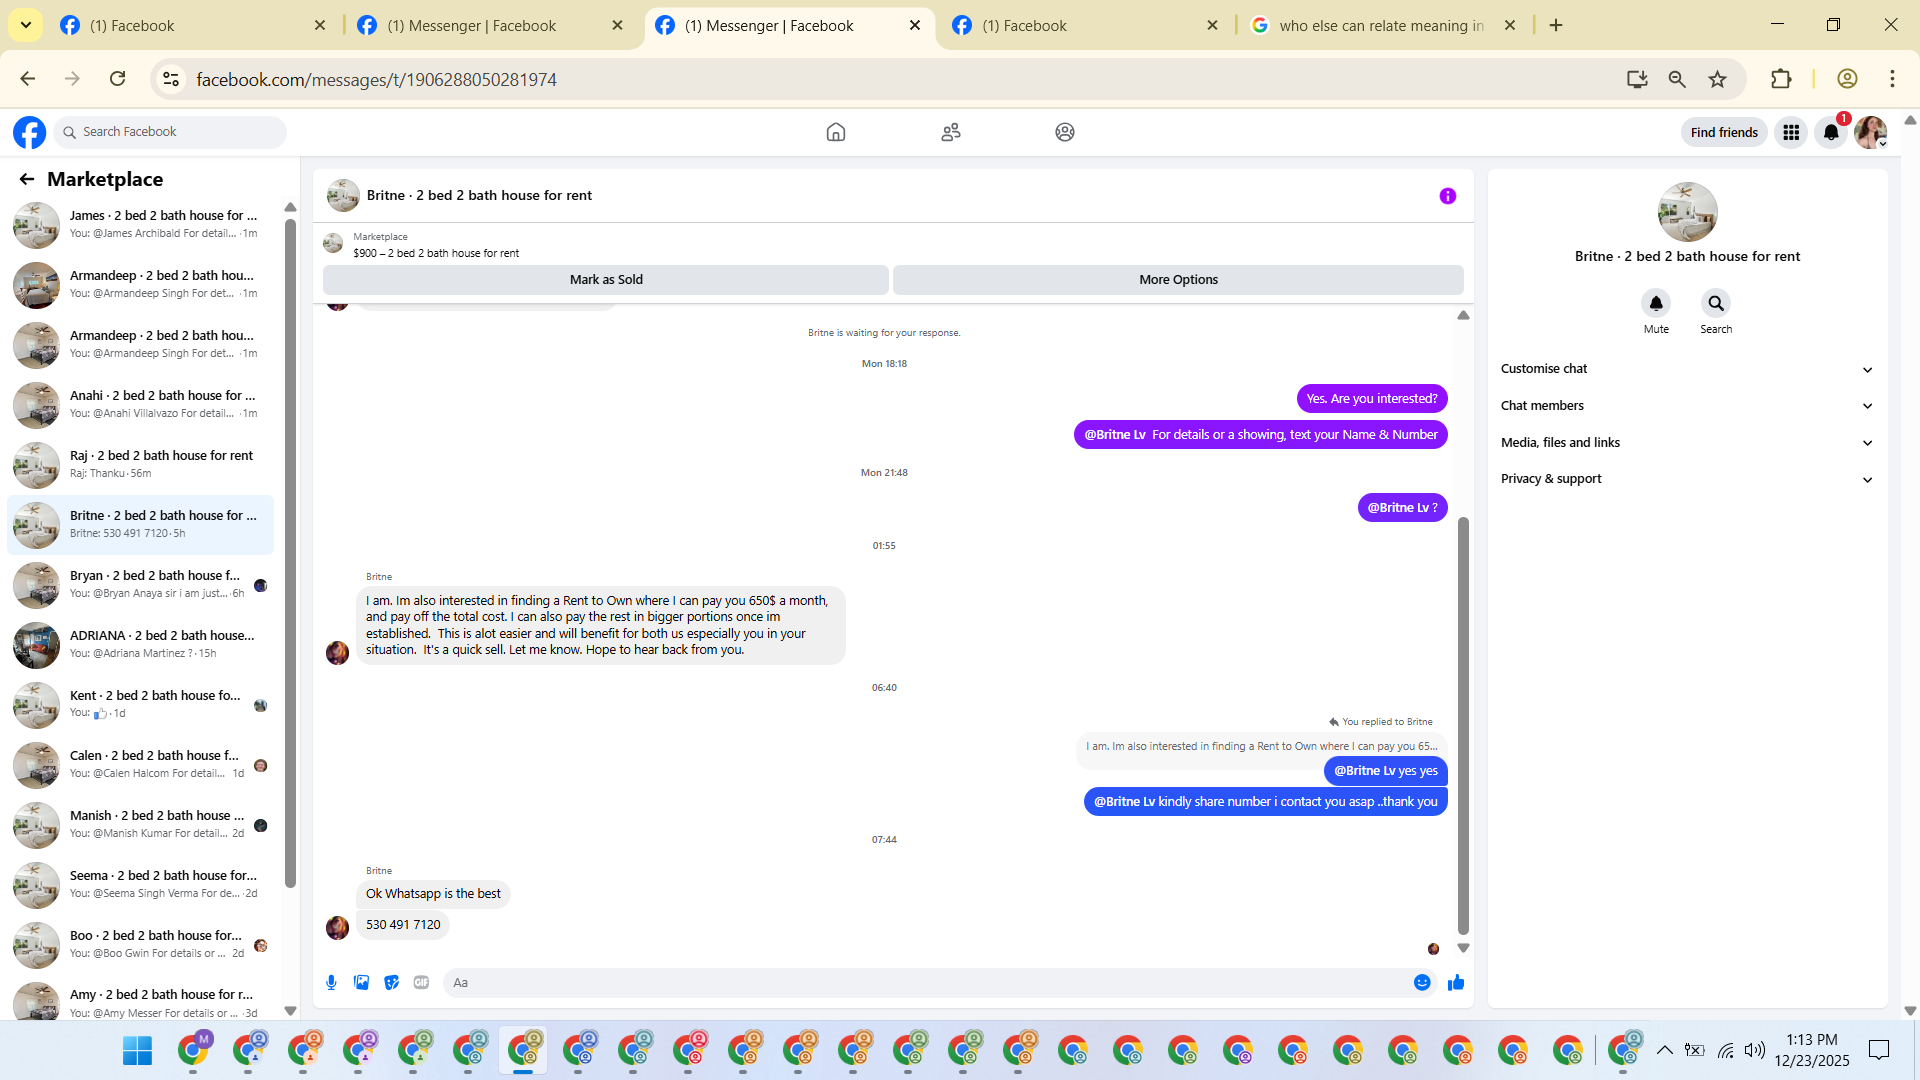The height and width of the screenshot is (1080, 1920).
Task: Expand the Media, files and links section
Action: [x=1686, y=443]
